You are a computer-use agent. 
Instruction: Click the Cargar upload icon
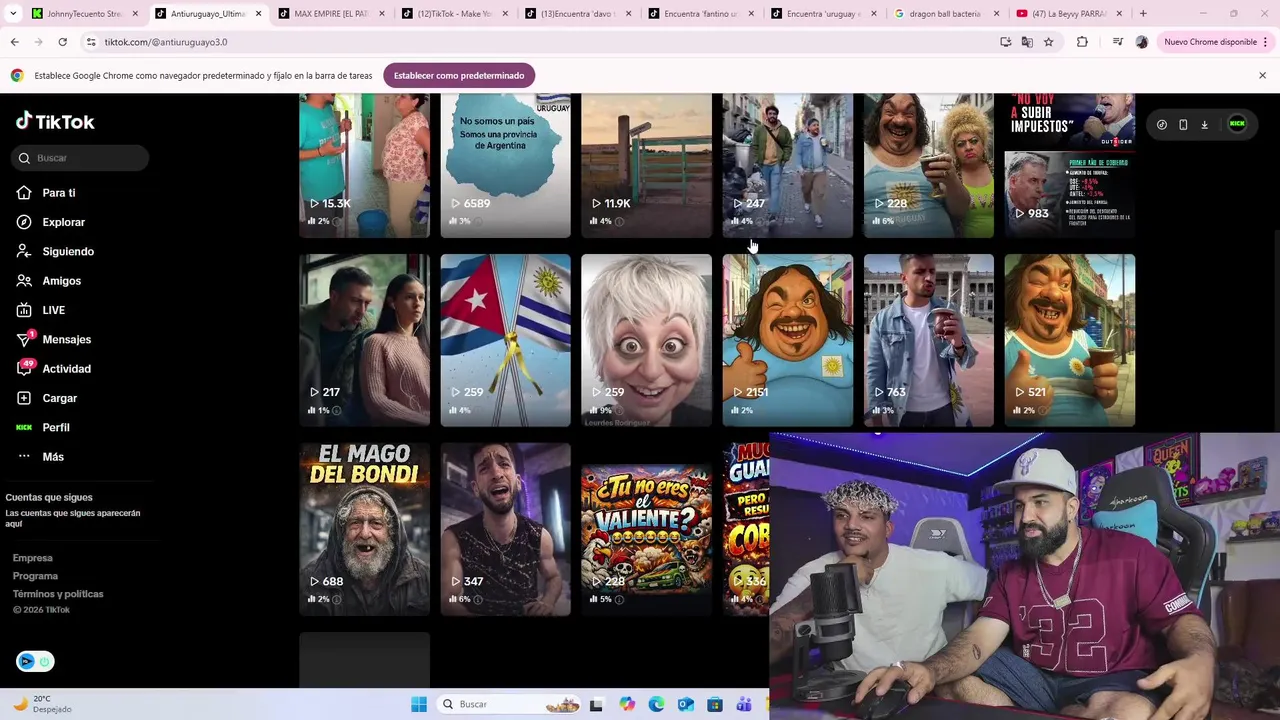pyautogui.click(x=24, y=398)
